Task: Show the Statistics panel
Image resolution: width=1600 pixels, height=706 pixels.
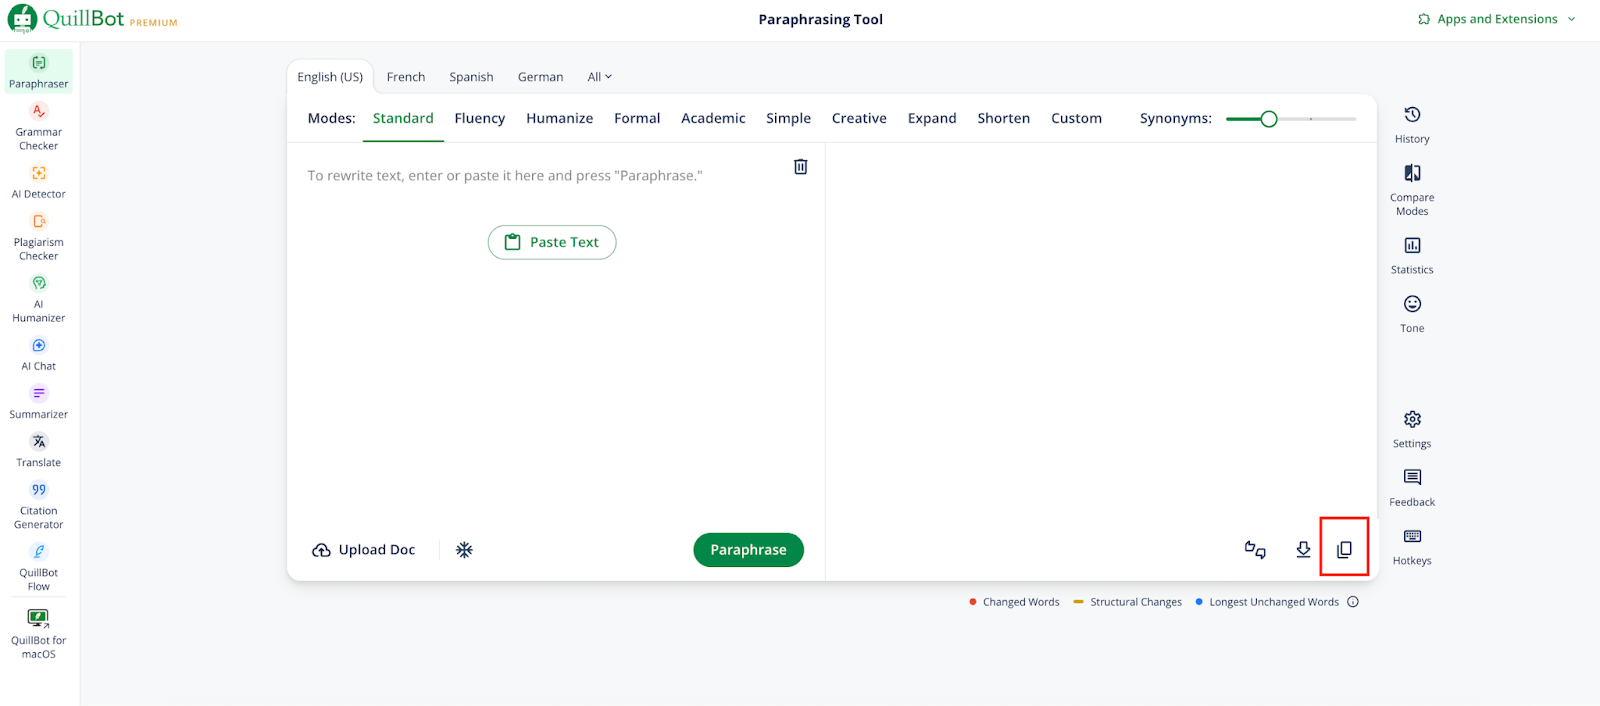Action: (1412, 254)
